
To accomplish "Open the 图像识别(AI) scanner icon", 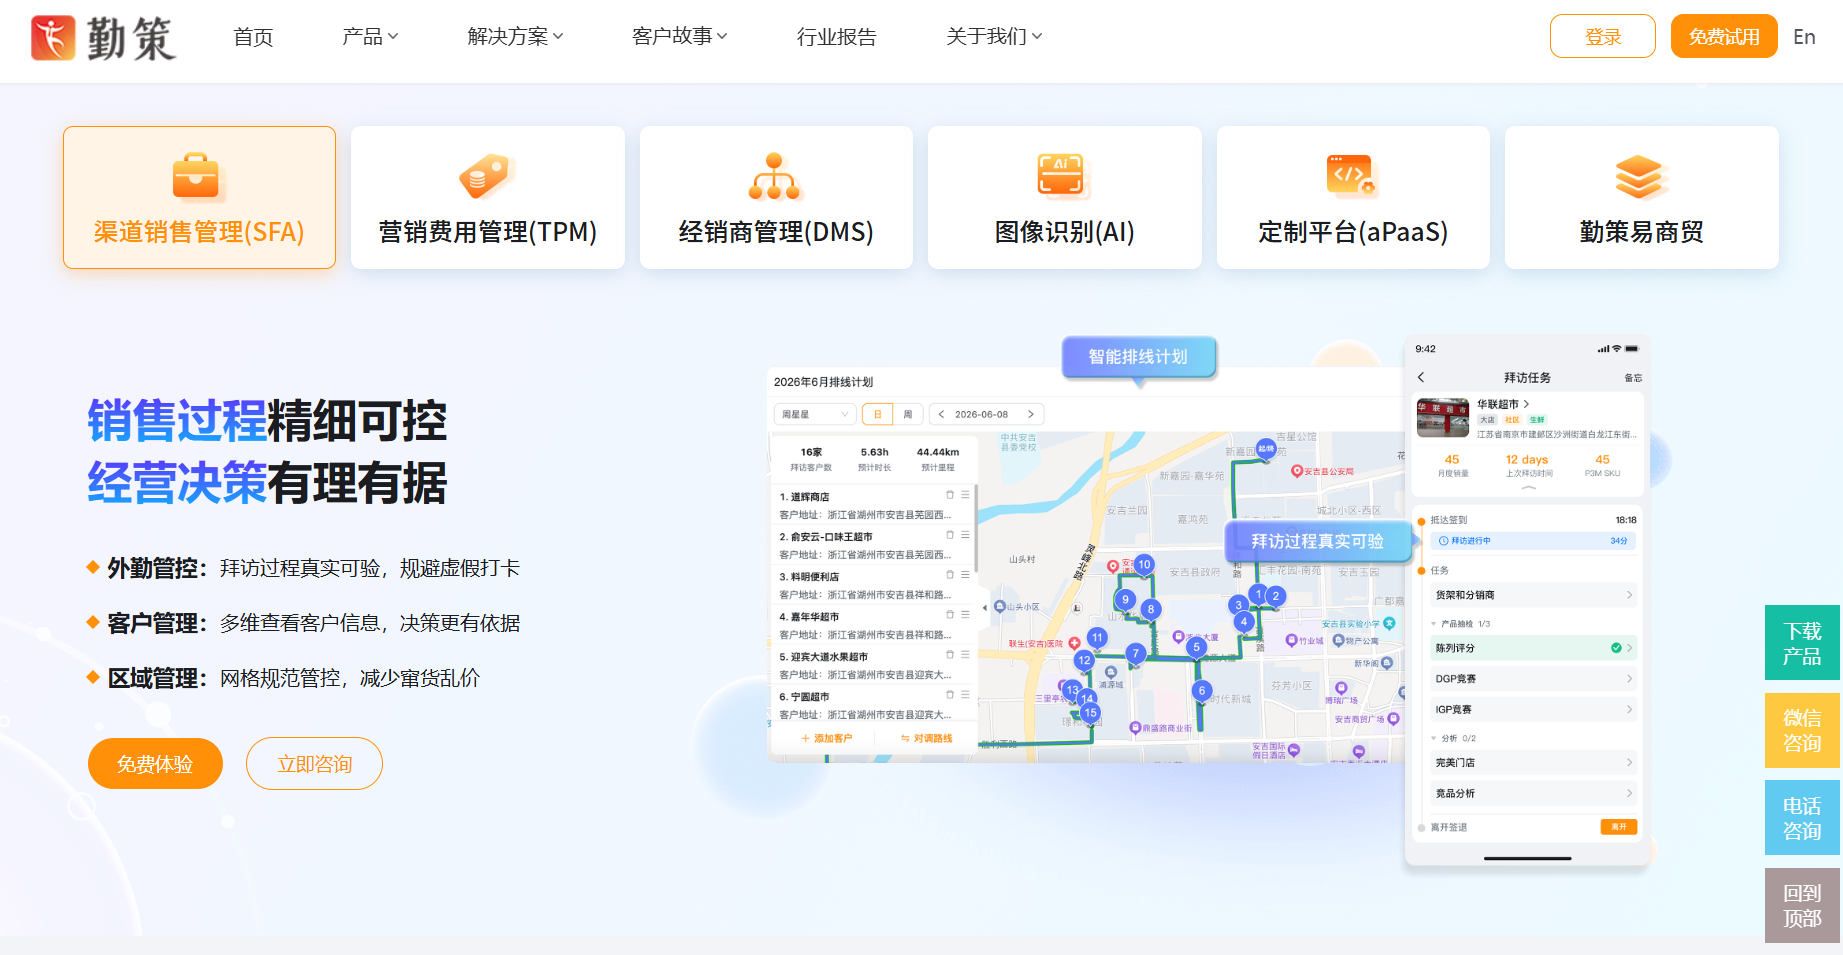I will pyautogui.click(x=1062, y=177).
